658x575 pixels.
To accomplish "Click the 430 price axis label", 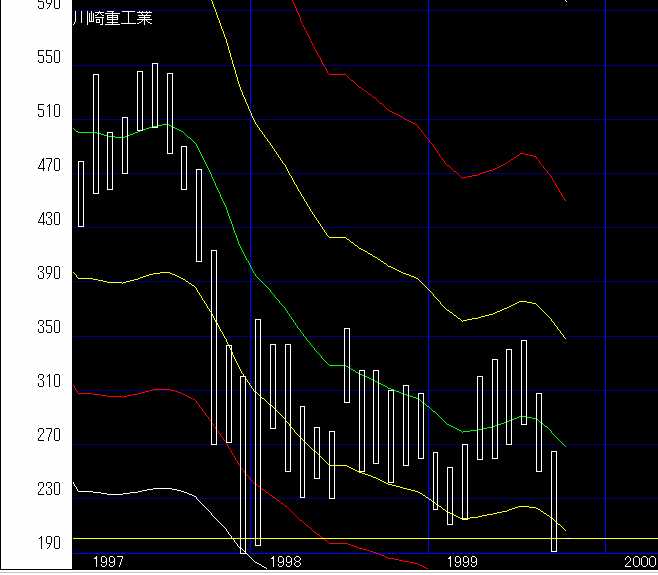I will [48, 220].
